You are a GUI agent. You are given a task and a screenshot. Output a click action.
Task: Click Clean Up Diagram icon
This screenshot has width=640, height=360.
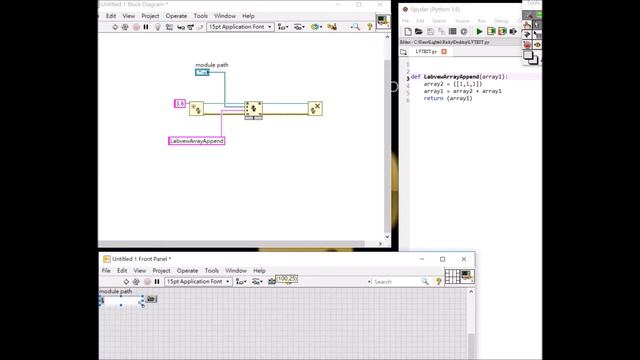coord(332,27)
